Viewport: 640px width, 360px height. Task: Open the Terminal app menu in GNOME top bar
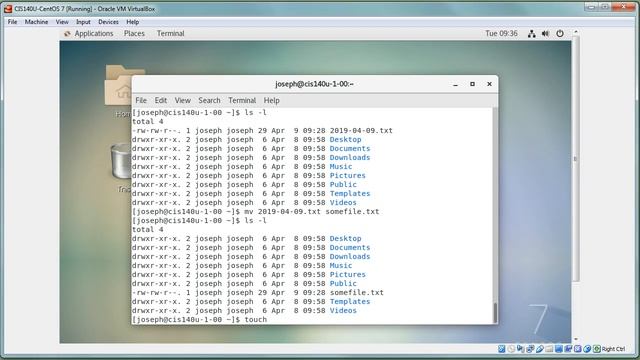(171, 33)
